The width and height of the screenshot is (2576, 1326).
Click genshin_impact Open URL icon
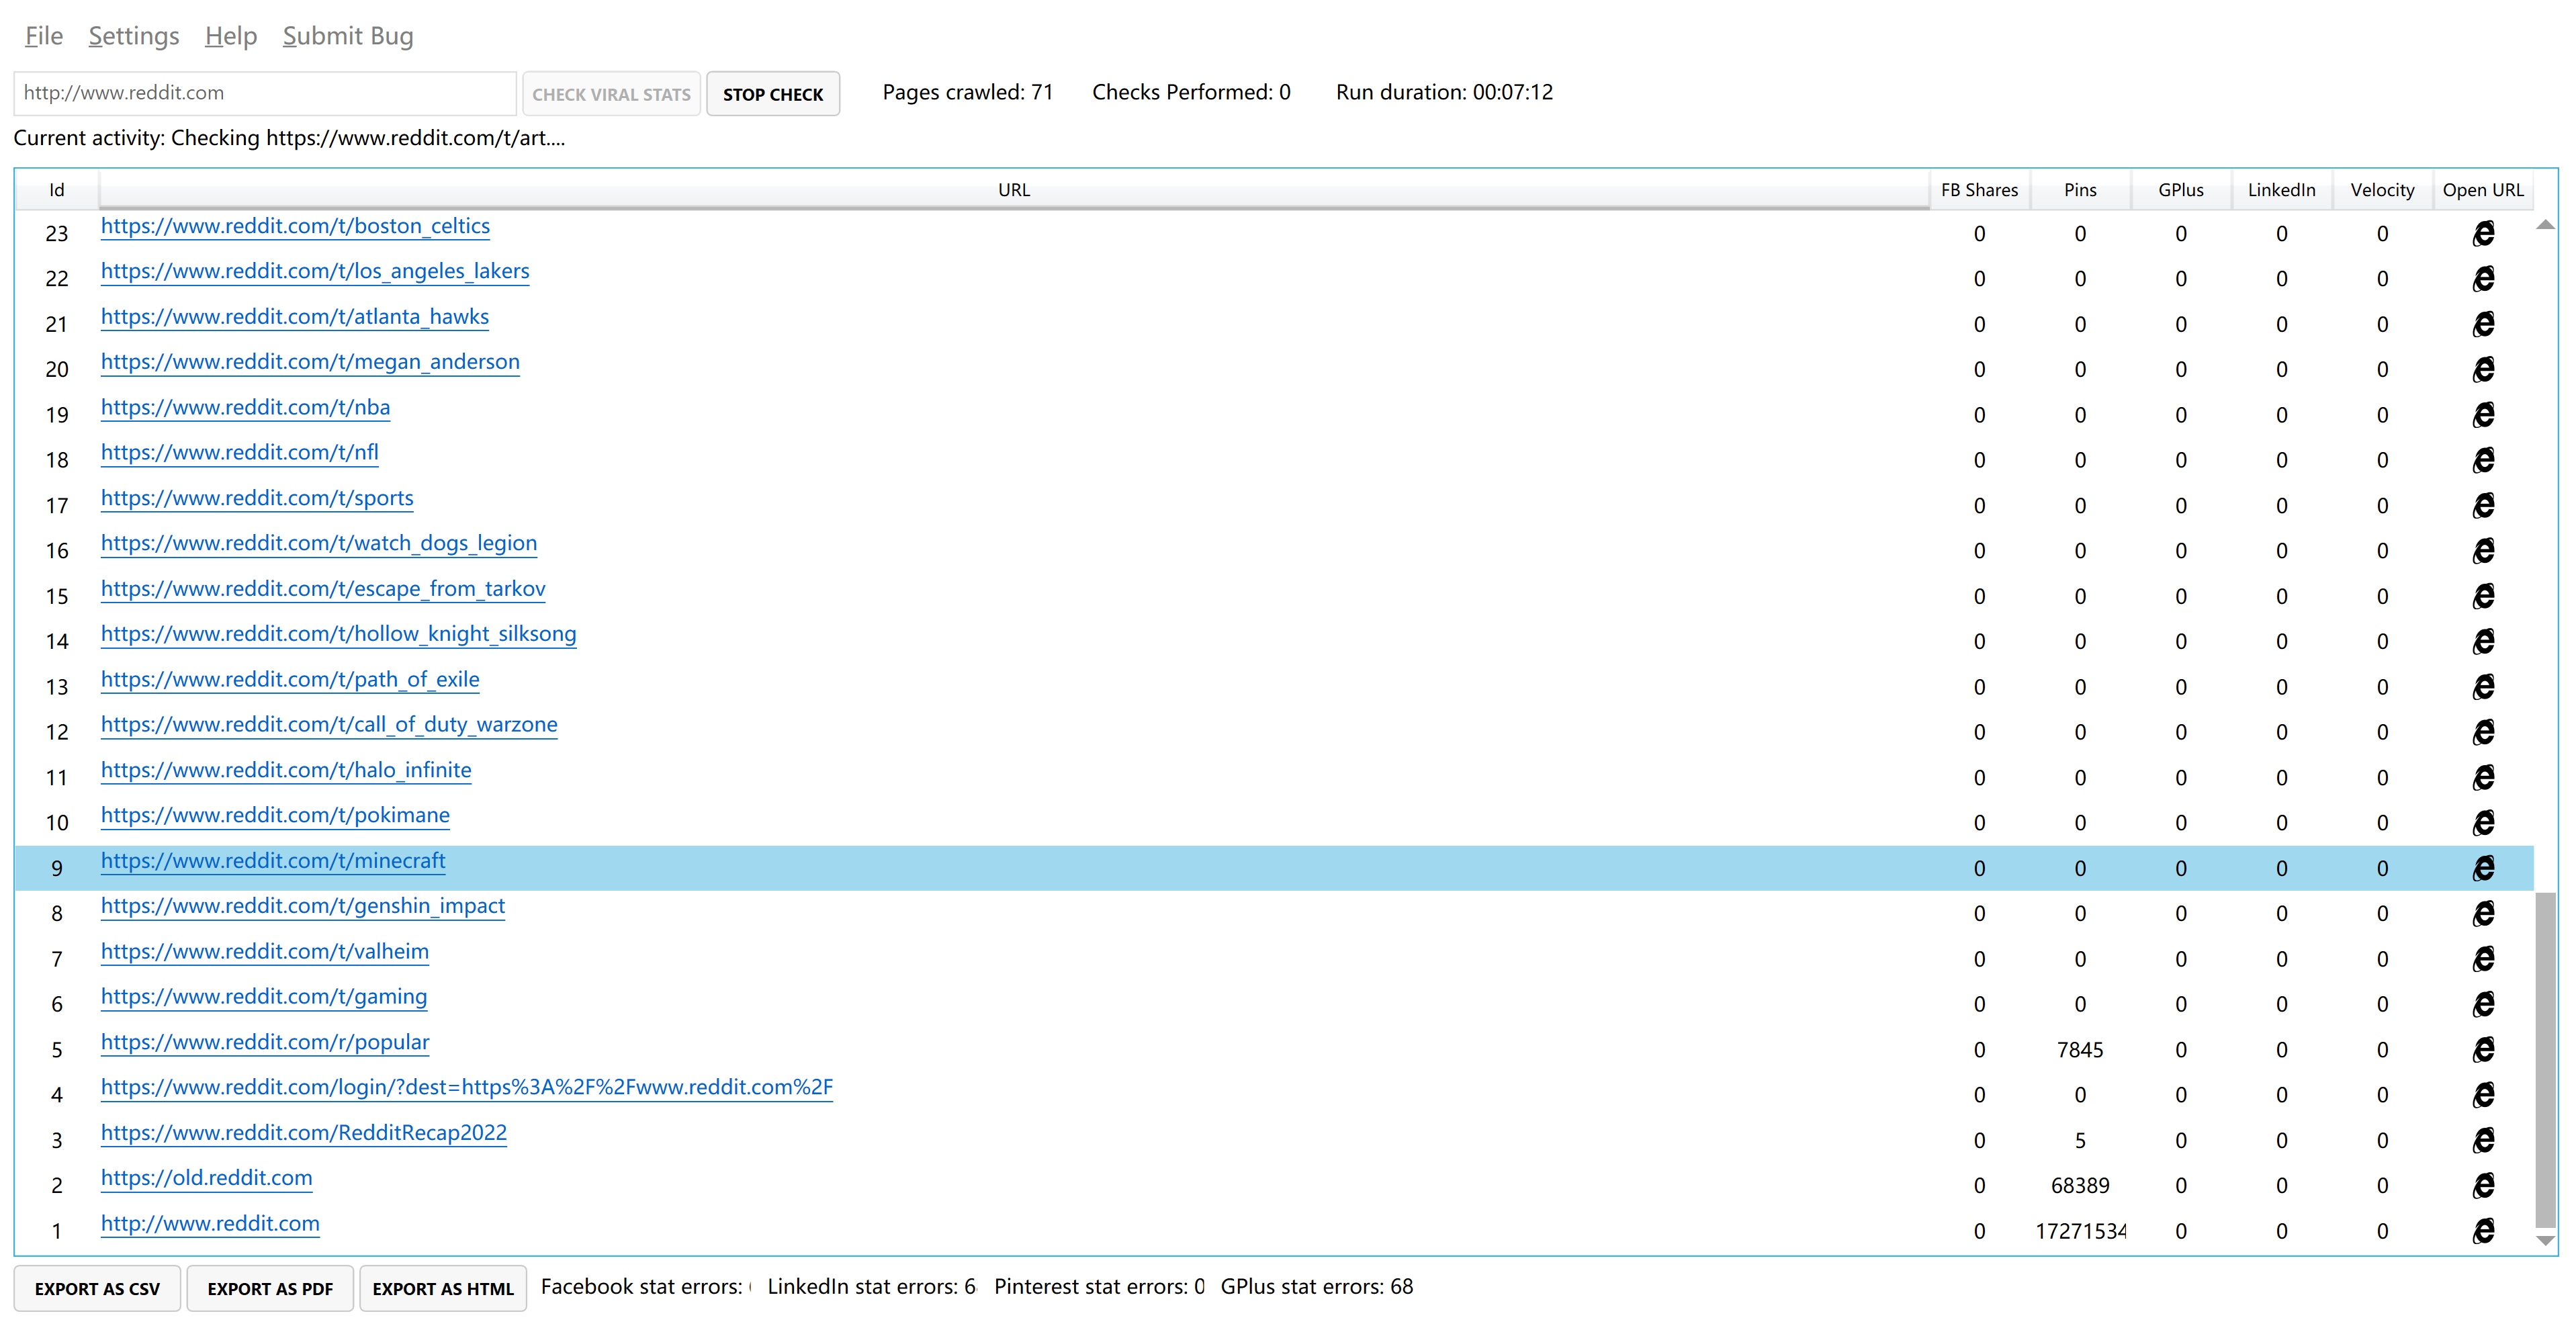[x=2483, y=913]
